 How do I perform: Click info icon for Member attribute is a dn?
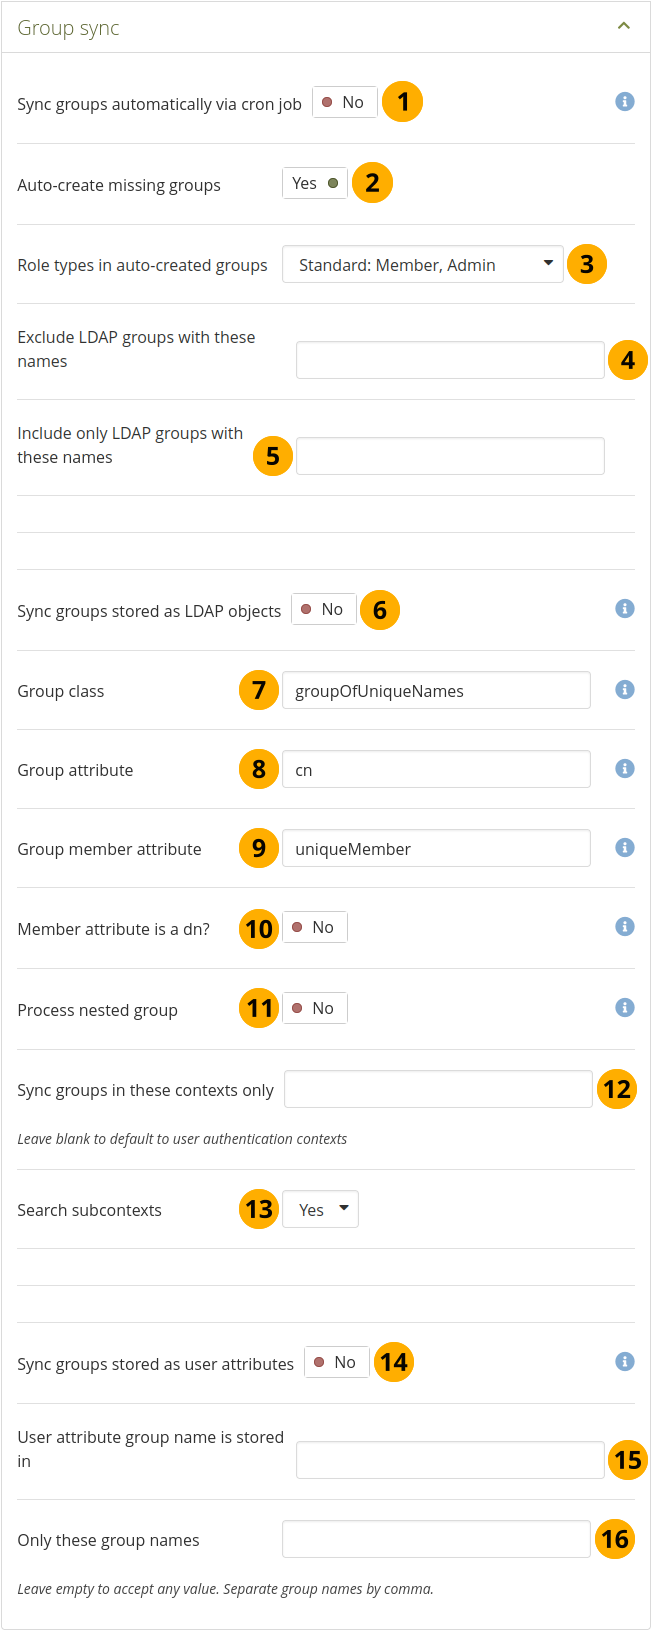(x=624, y=927)
